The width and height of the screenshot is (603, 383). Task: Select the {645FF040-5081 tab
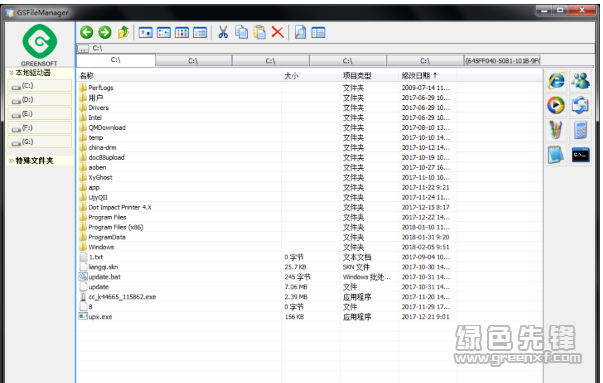pyautogui.click(x=502, y=61)
